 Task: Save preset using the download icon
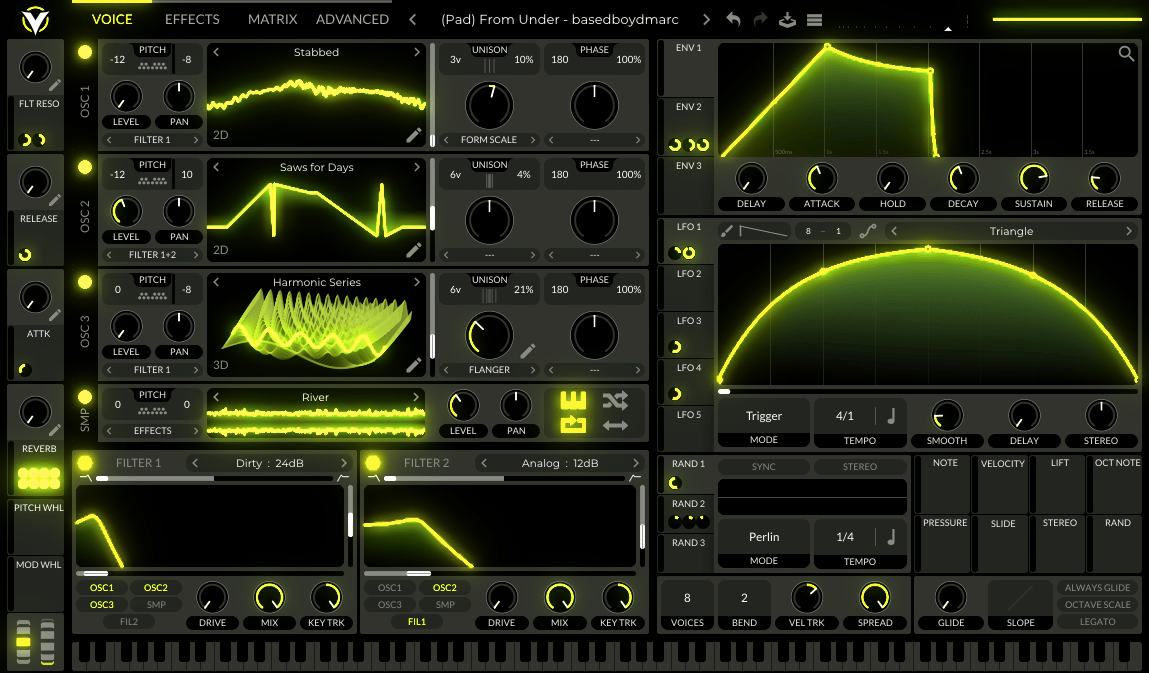click(787, 20)
